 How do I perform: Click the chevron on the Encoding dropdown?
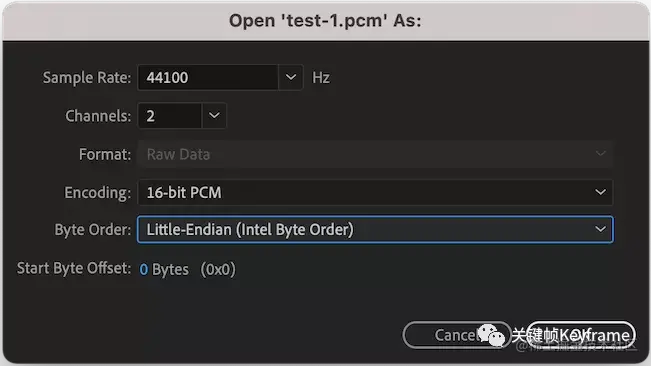600,192
